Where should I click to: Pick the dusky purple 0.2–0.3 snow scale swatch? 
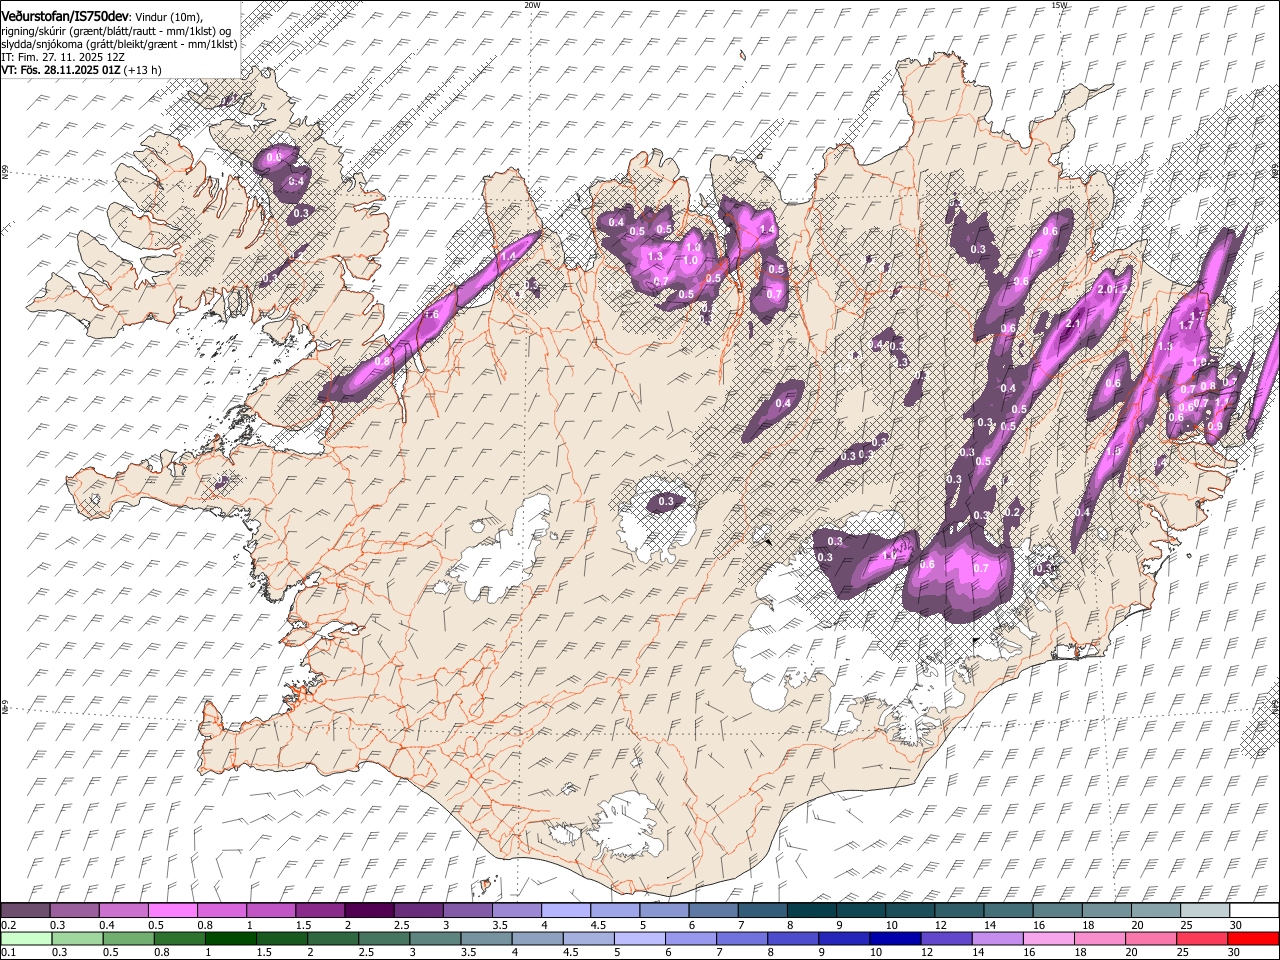[25, 911]
